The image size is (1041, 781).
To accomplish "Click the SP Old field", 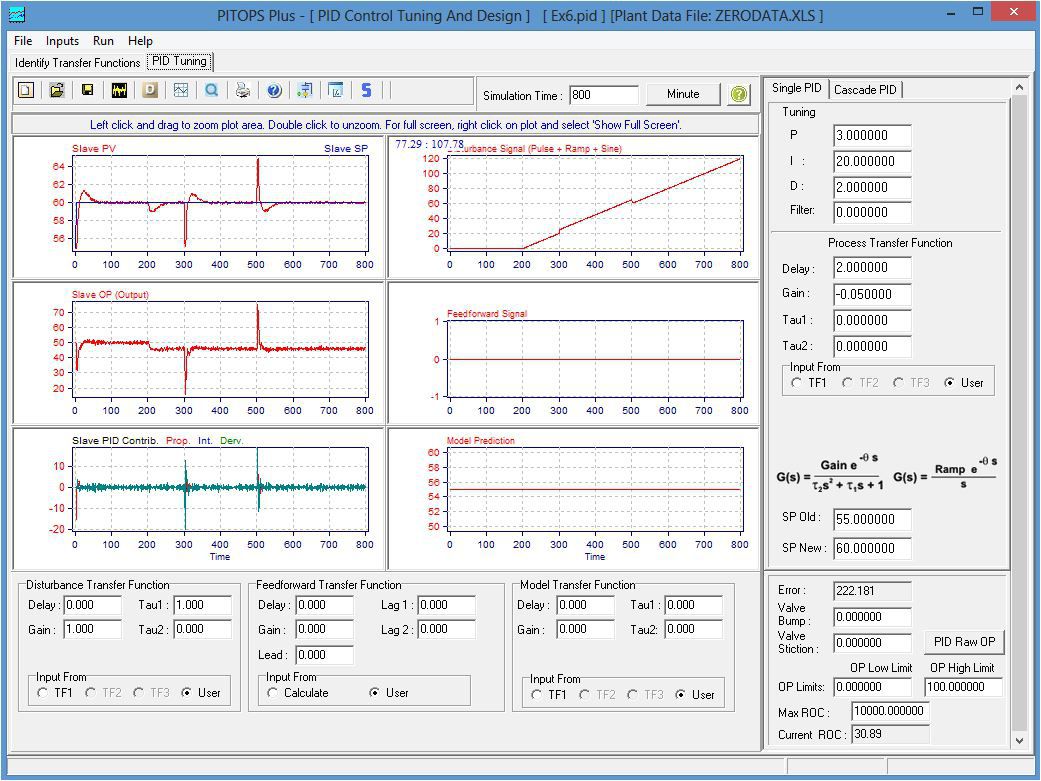I will point(872,519).
